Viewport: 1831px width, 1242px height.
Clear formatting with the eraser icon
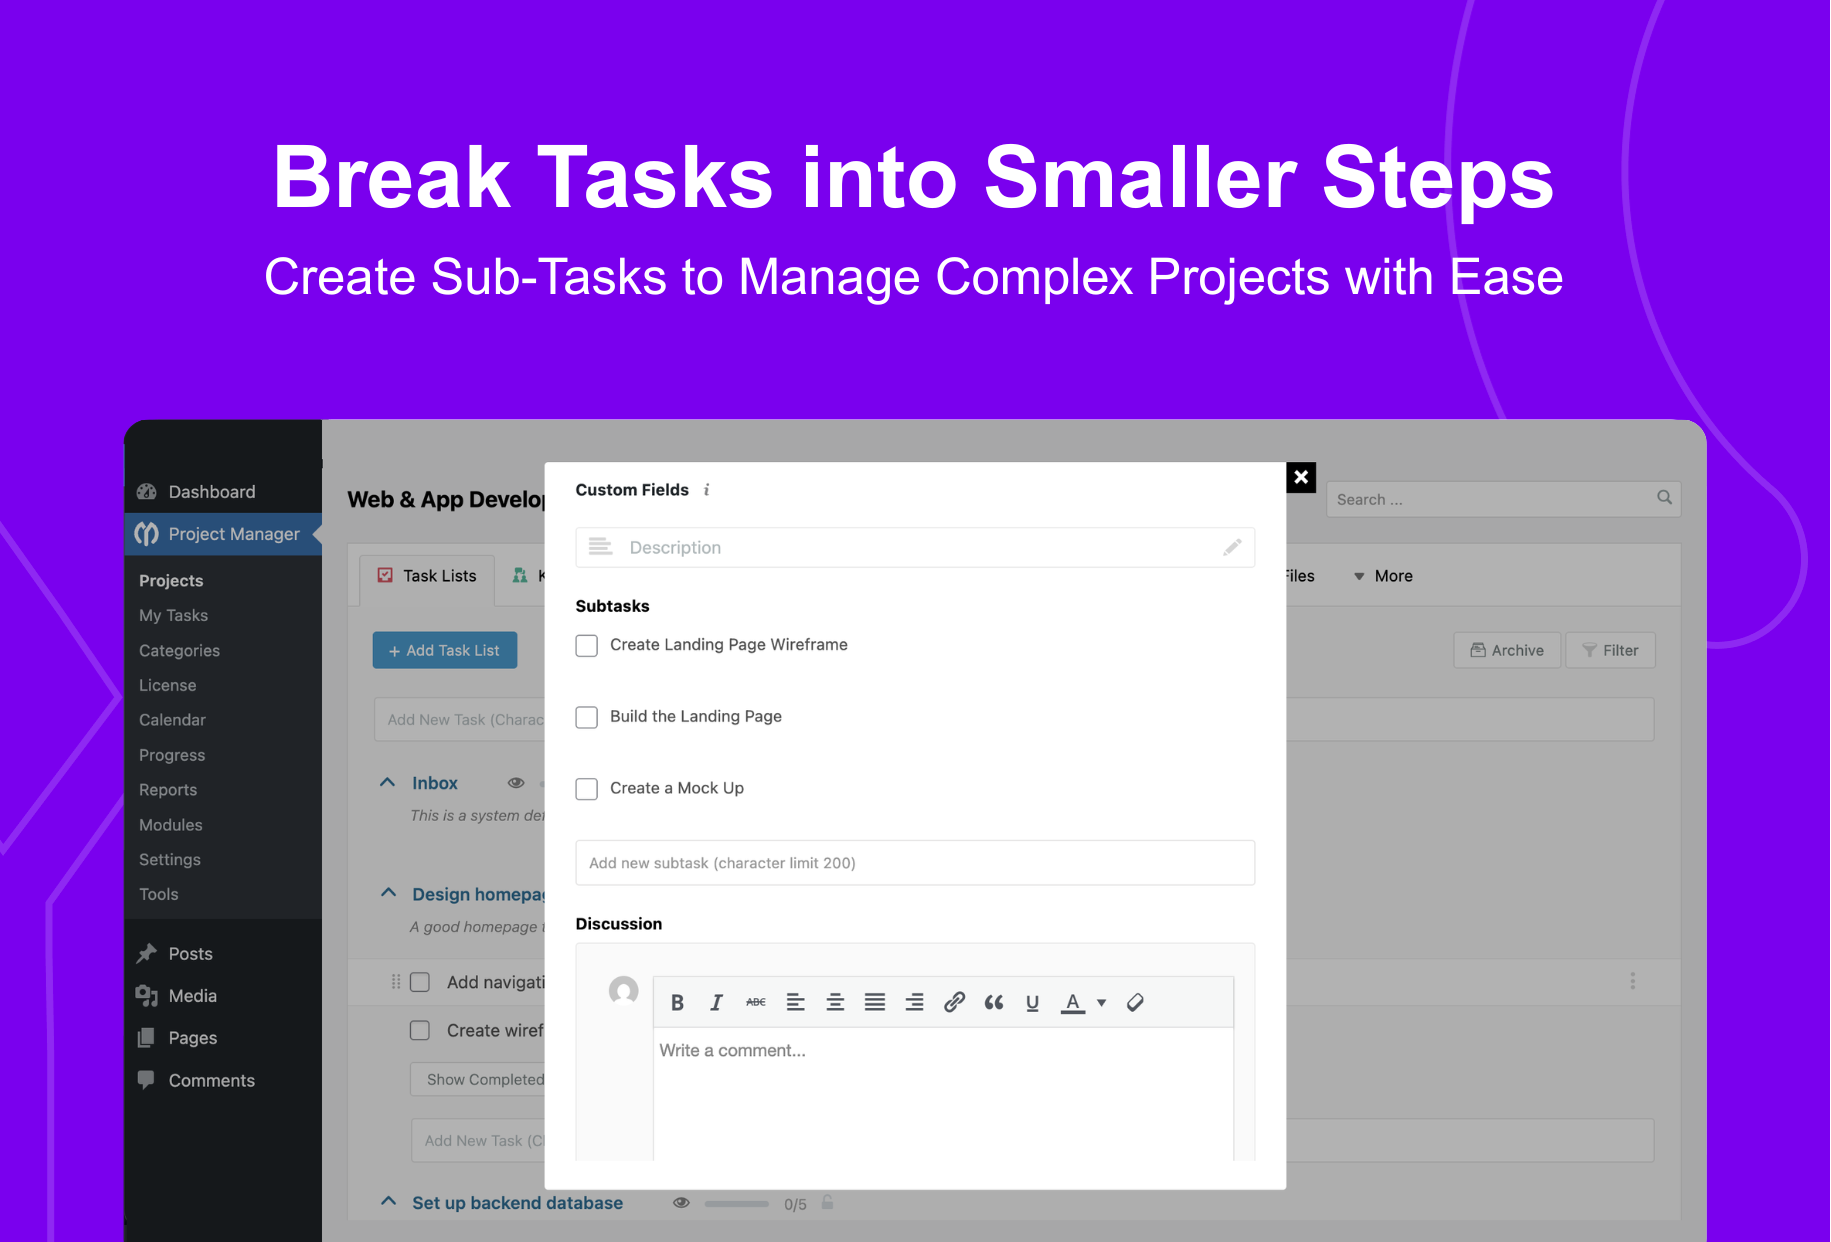pyautogui.click(x=1135, y=1002)
